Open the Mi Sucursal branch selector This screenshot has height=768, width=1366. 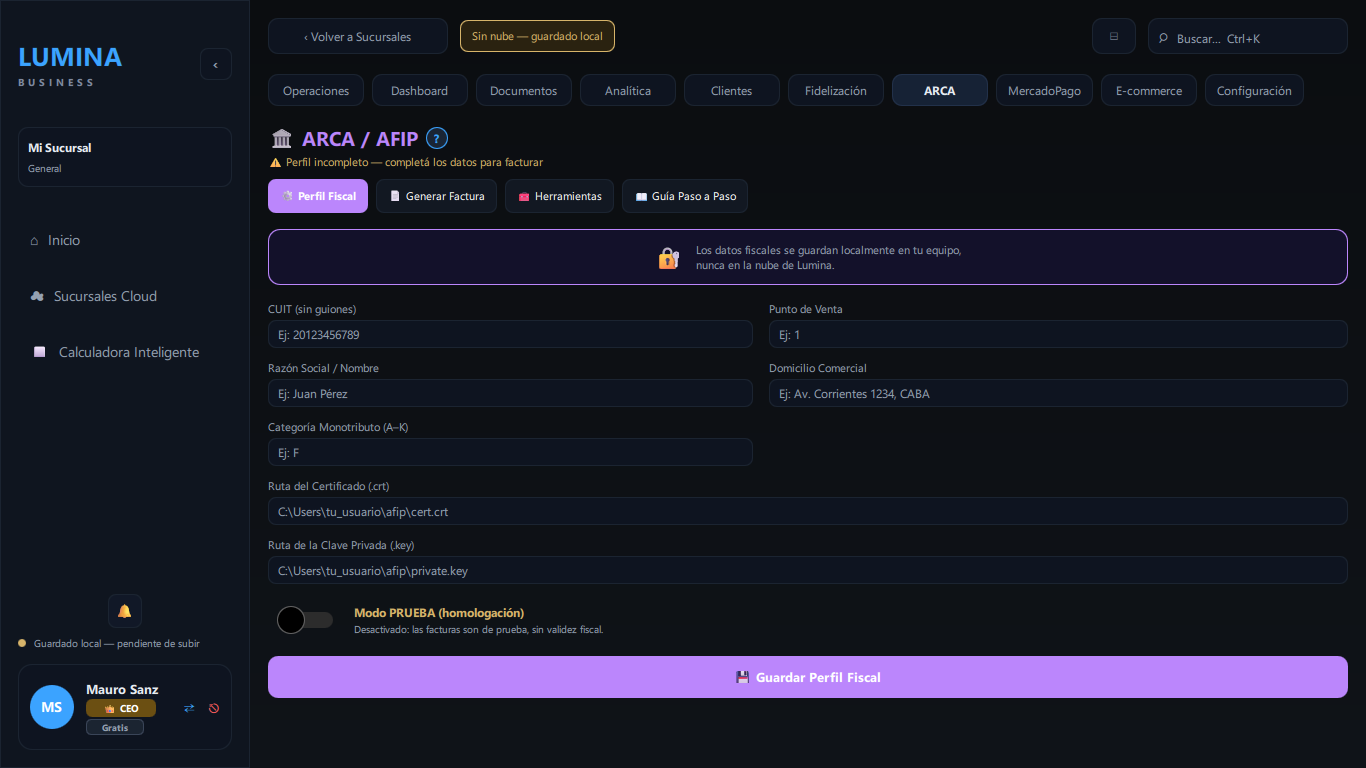click(125, 157)
